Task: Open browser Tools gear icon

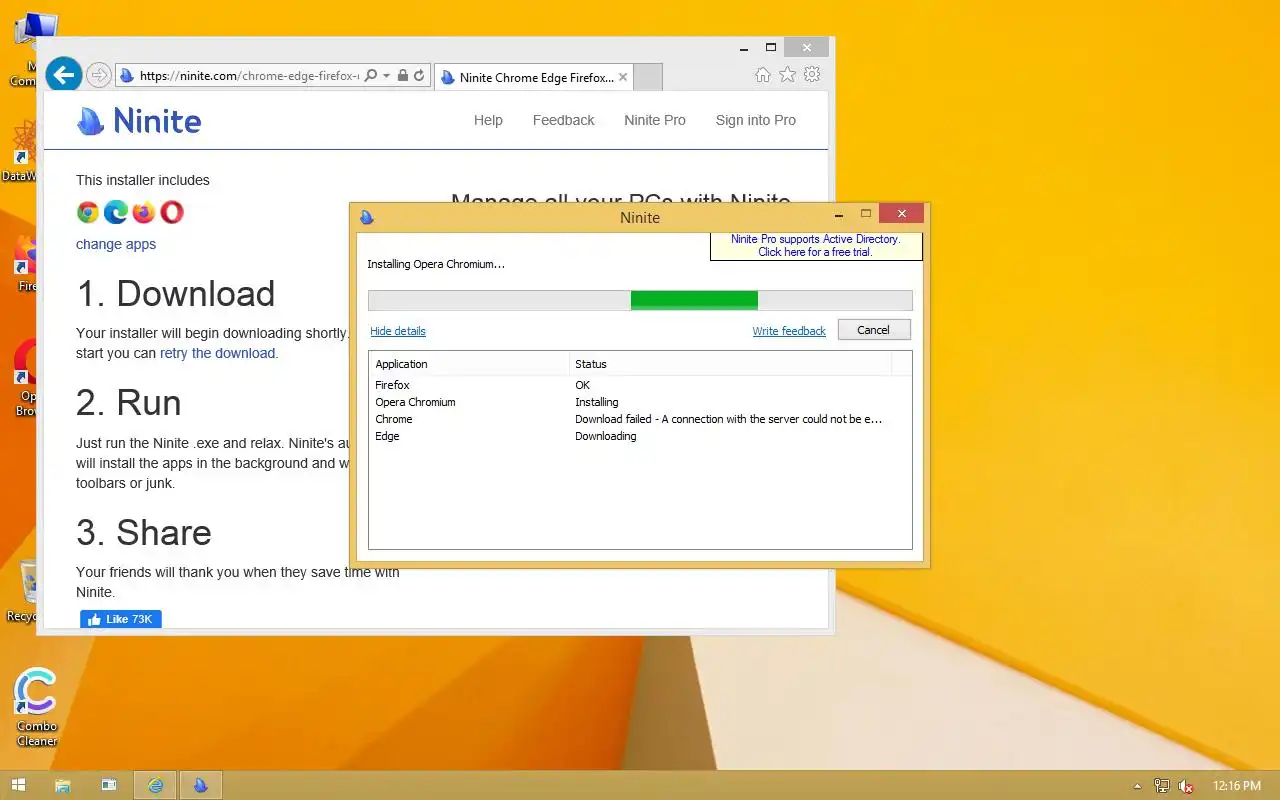Action: [812, 75]
